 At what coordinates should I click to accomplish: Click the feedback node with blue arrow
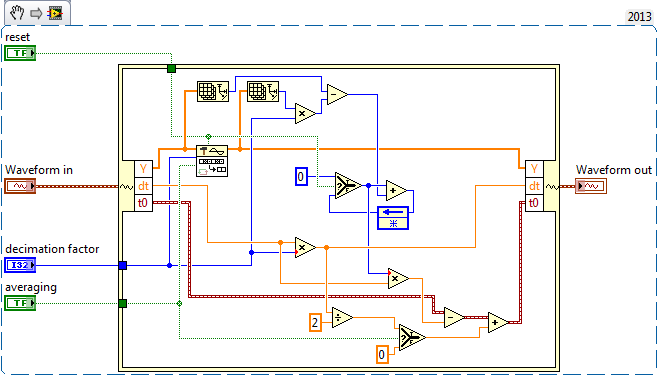tap(393, 217)
